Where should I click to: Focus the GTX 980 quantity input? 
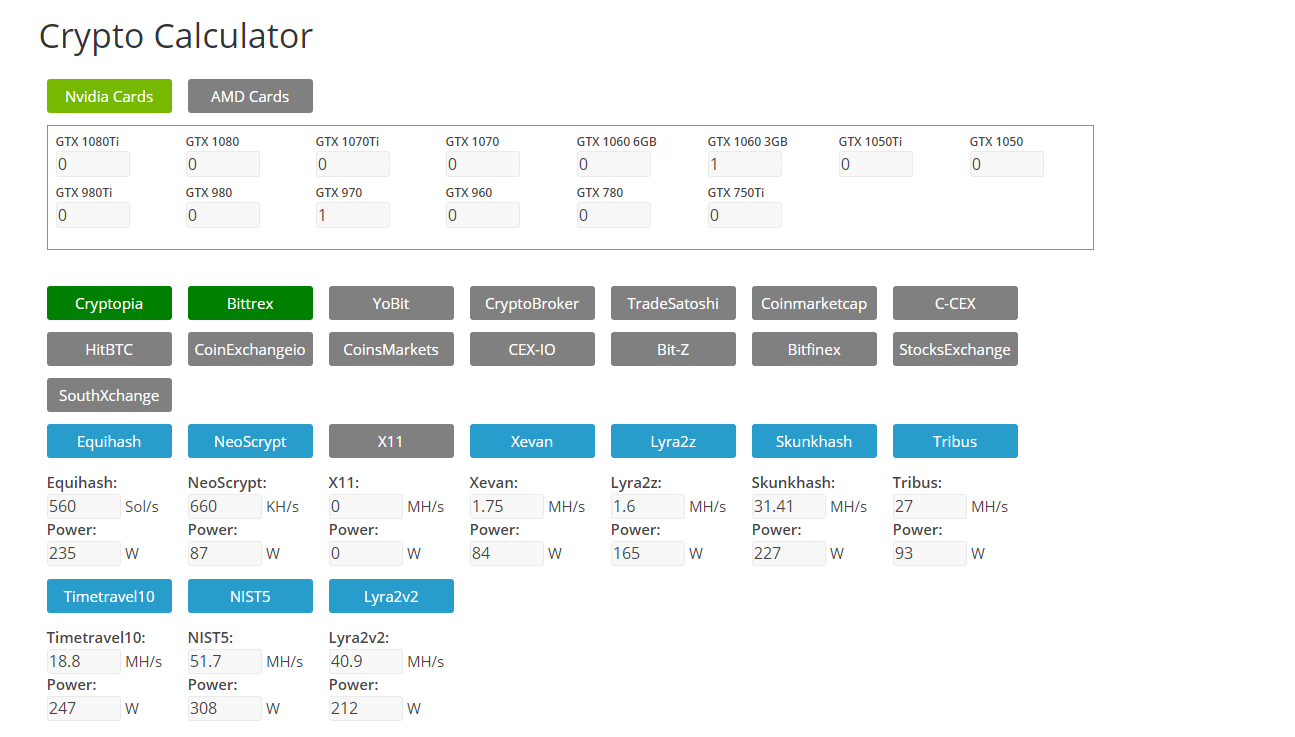(x=223, y=215)
